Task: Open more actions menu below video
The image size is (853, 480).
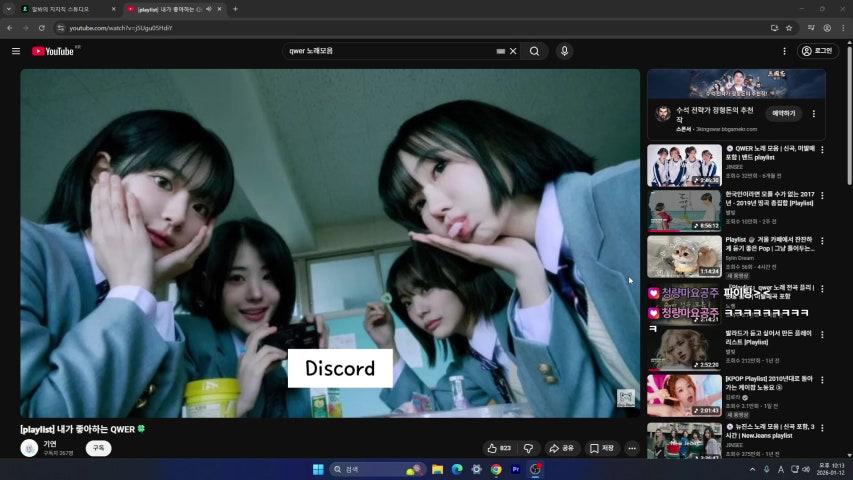Action: pyautogui.click(x=632, y=449)
